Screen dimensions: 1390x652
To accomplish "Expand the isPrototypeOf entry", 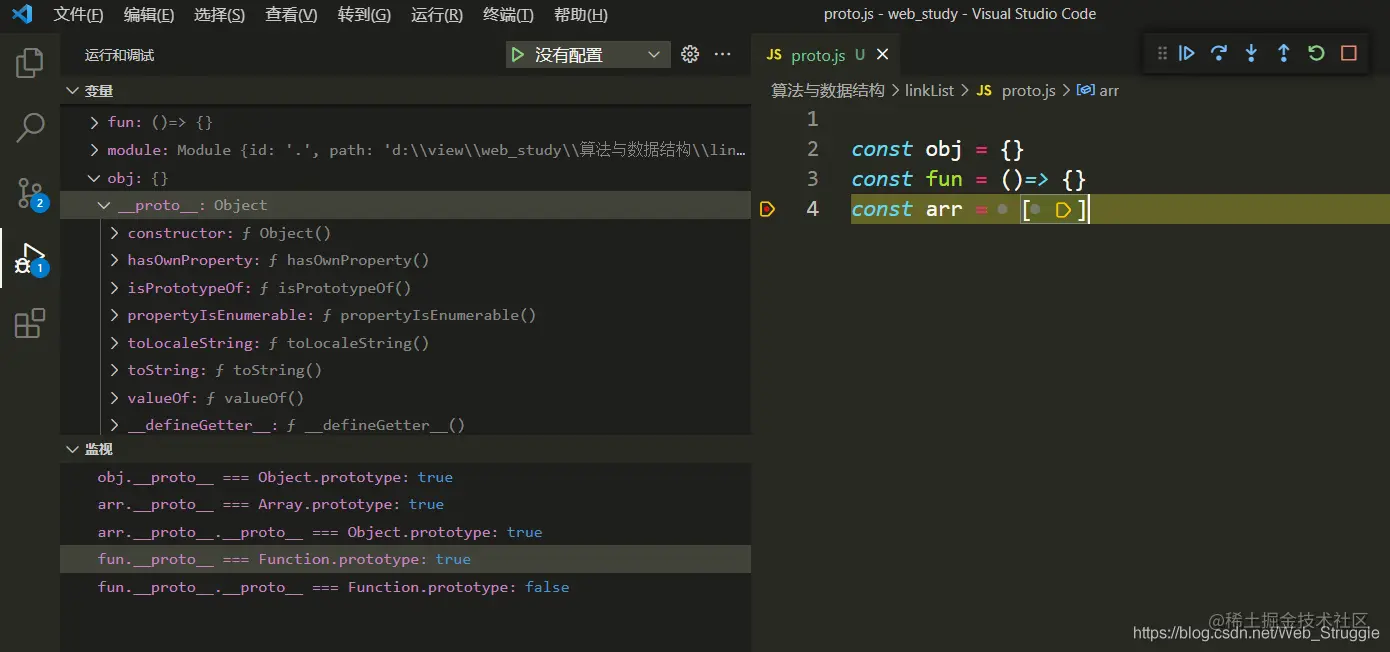I will 115,288.
